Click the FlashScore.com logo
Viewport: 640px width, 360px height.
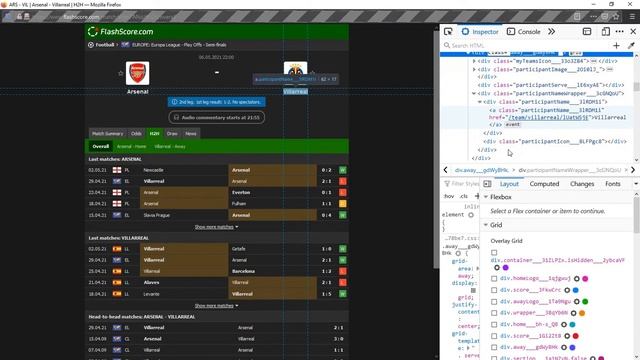[121, 31]
